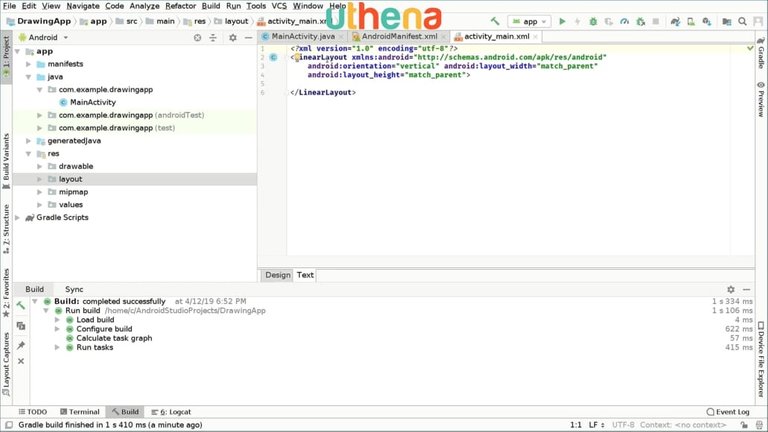Open the app run configuration dropdown
This screenshot has width=768, height=432.
tap(529, 22)
